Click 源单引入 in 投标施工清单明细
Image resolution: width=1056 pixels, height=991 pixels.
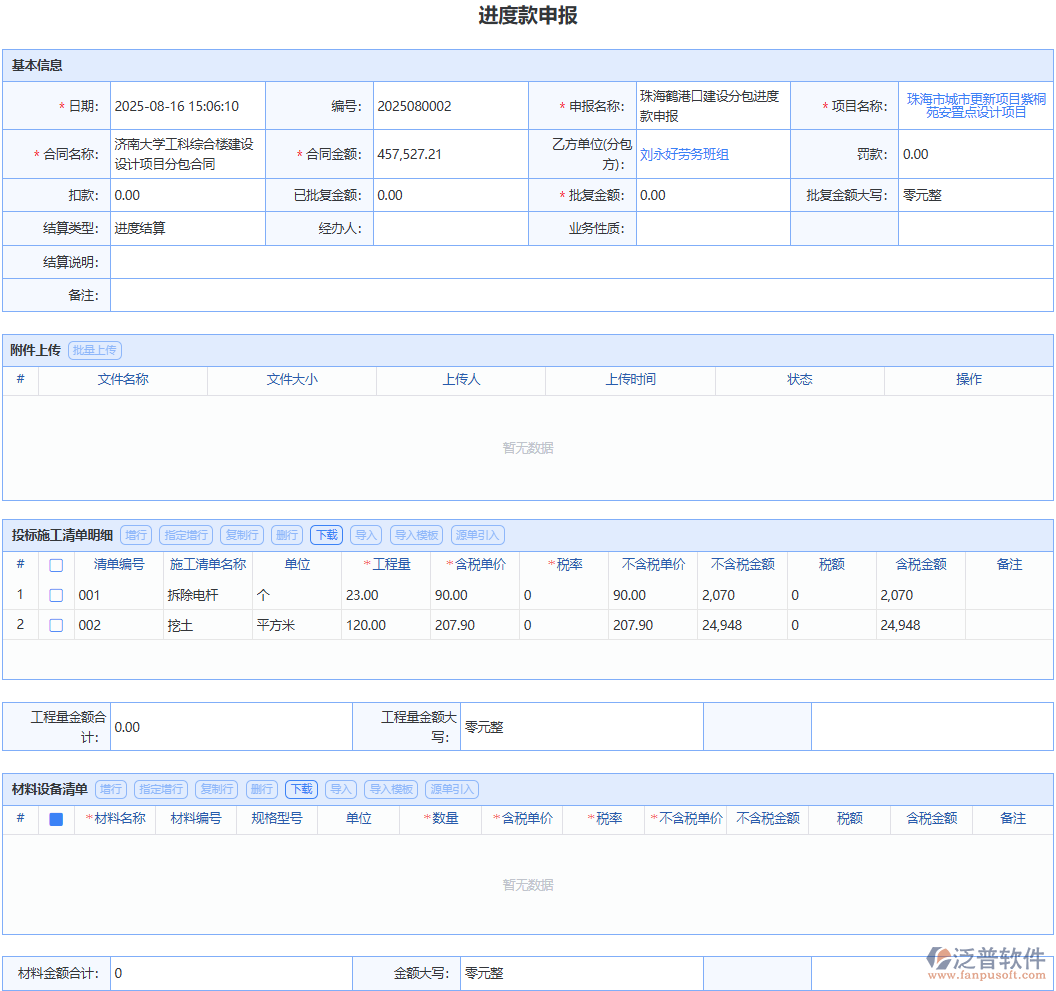[x=478, y=534]
